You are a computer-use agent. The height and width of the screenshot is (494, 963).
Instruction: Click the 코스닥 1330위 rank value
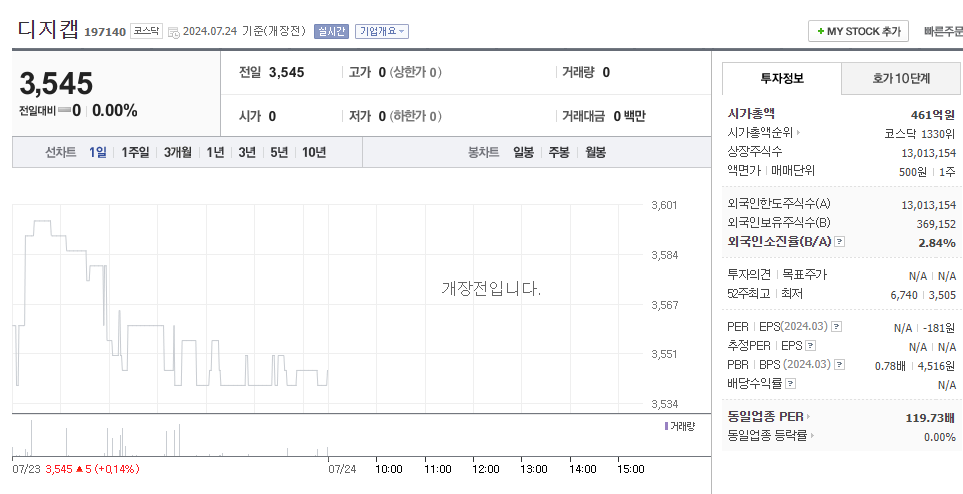click(919, 133)
